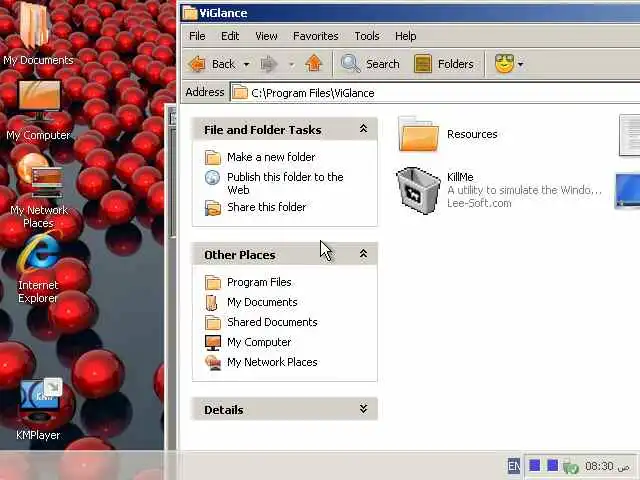Collapse the File and Folder Tasks panel
This screenshot has width=640, height=480.
tap(363, 129)
